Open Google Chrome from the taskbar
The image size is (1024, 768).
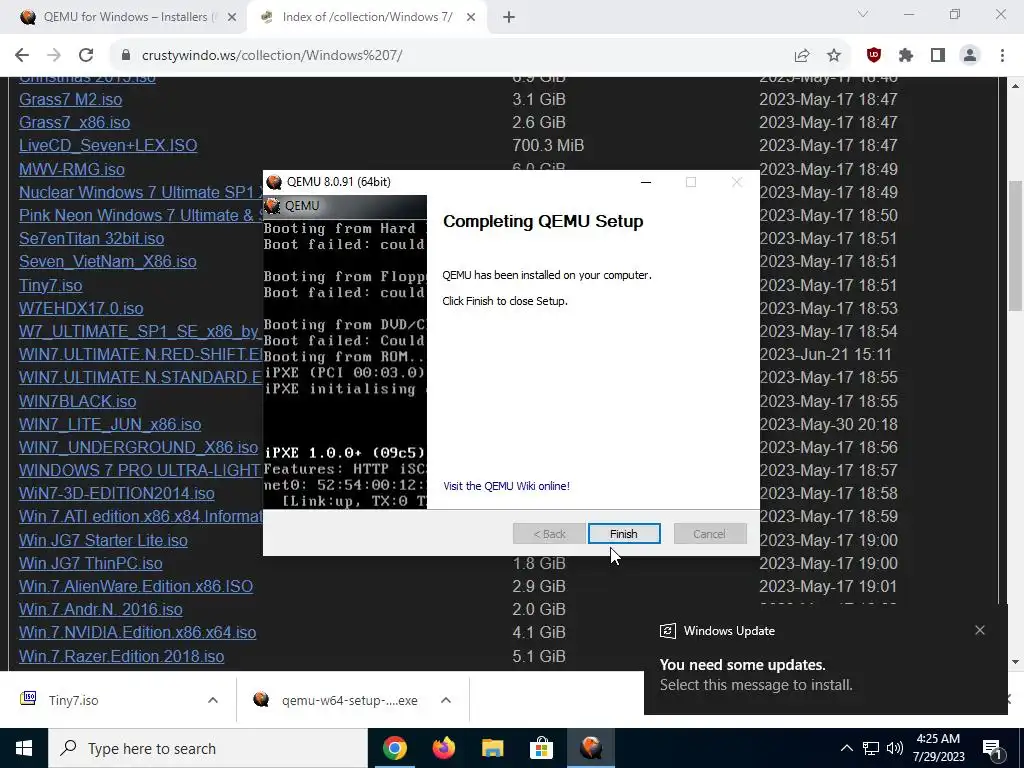(x=394, y=748)
